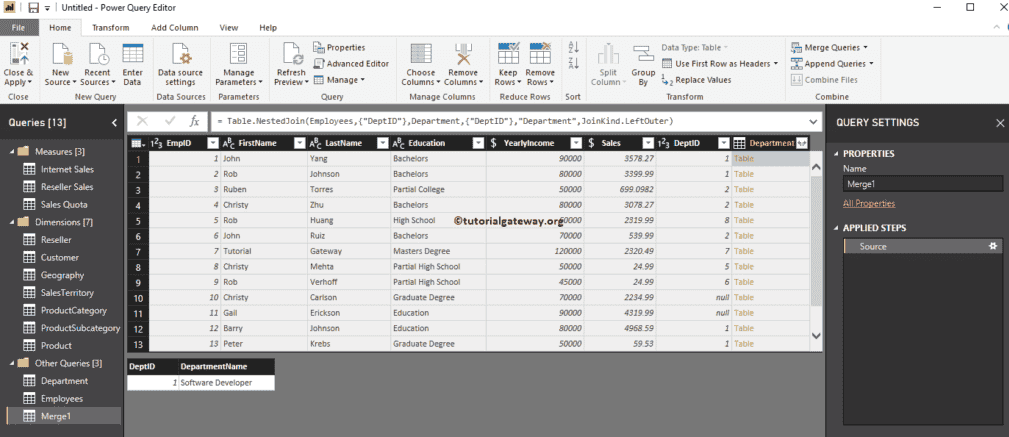Collapse the Measures folder
The width and height of the screenshot is (1009, 437).
[12, 152]
